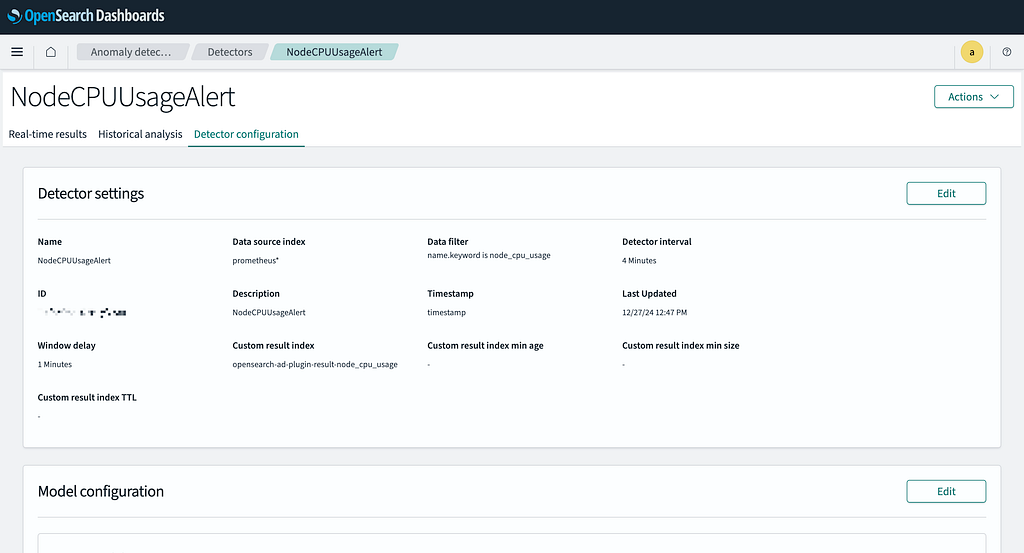Click the NodeCPUUsageAlert value under Description
This screenshot has height=553, width=1024.
(268, 313)
